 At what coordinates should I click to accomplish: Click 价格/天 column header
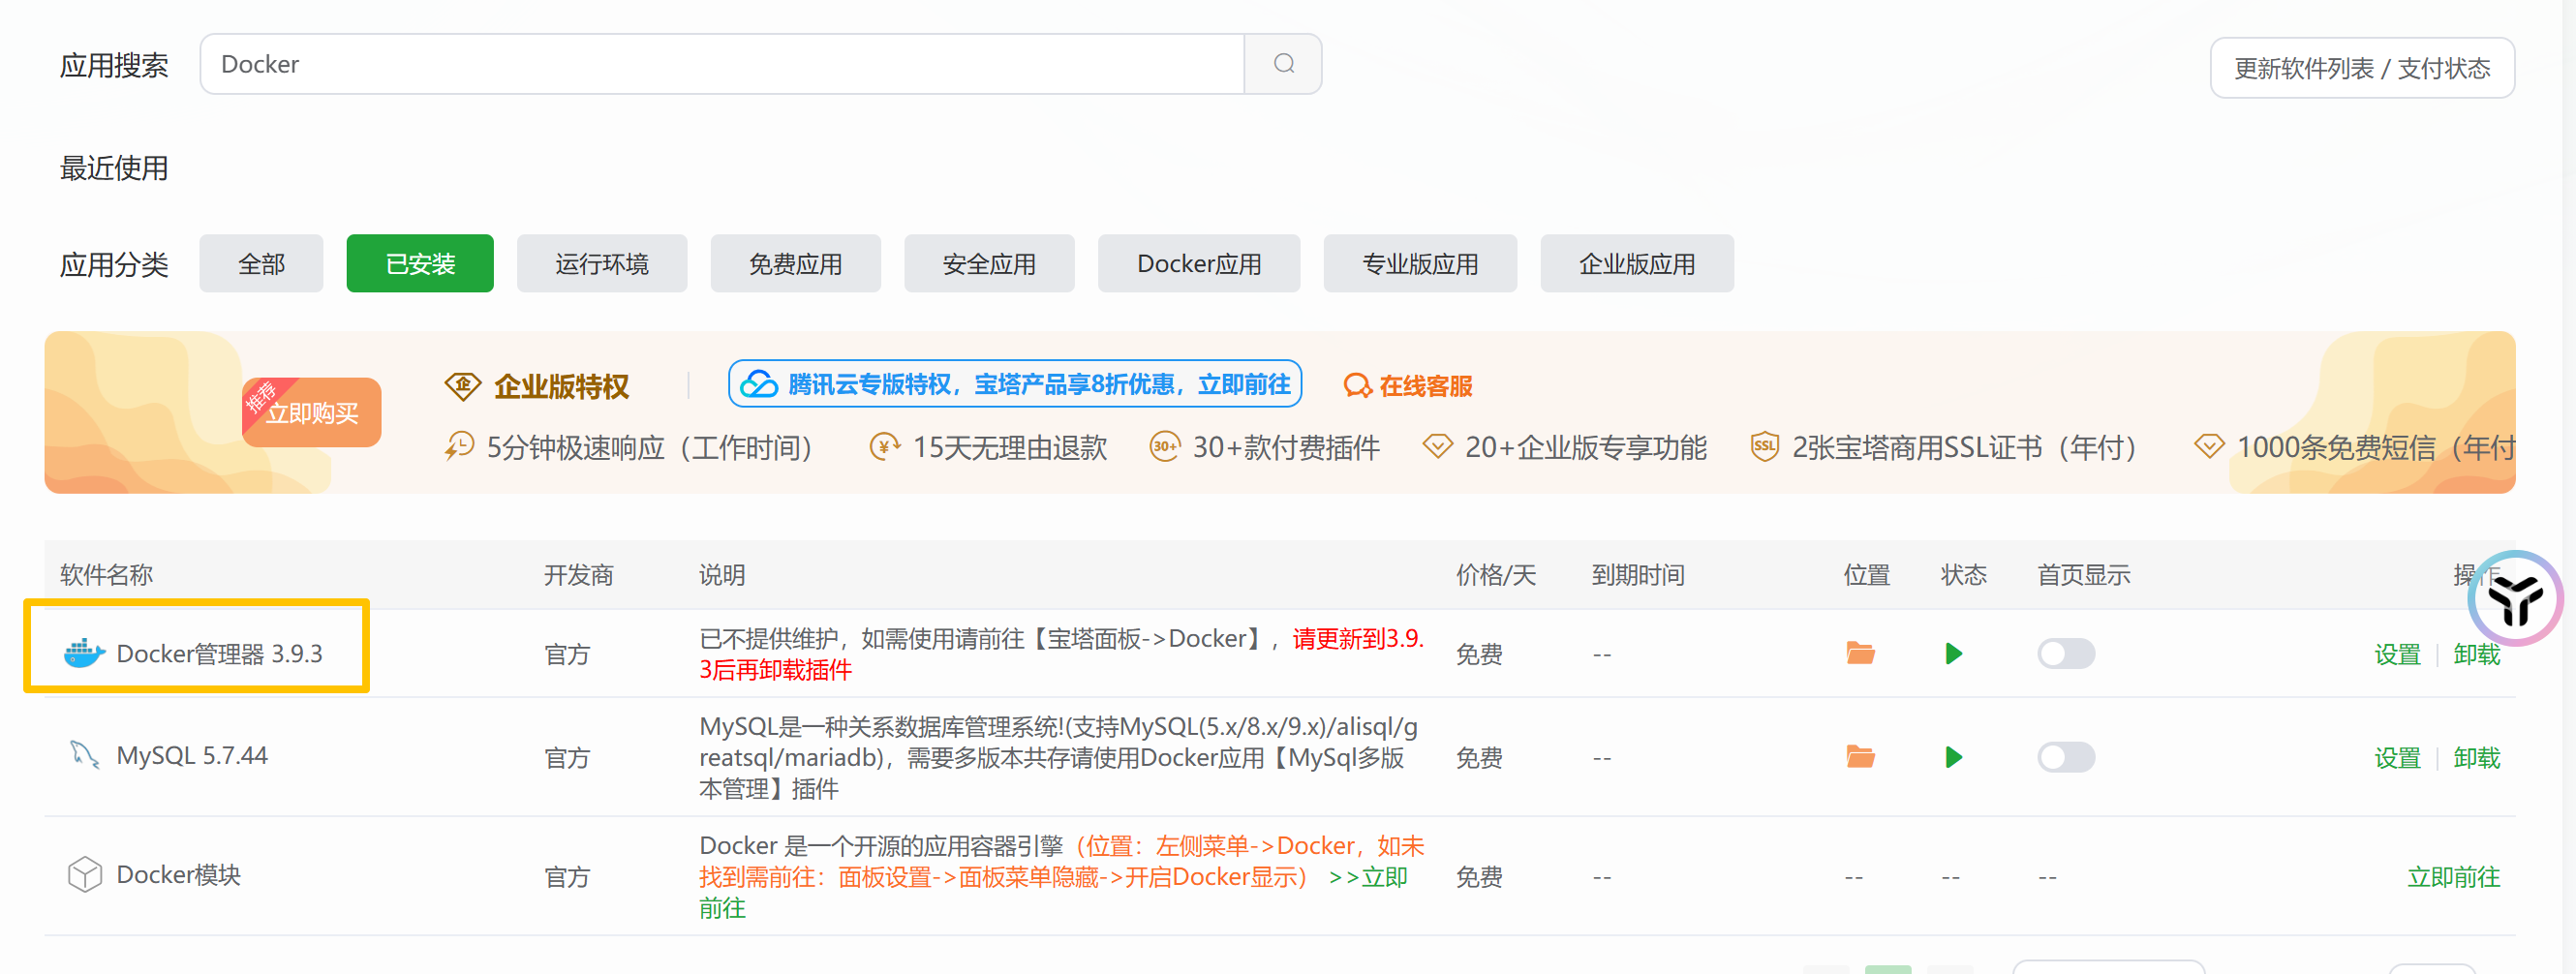tap(1496, 575)
